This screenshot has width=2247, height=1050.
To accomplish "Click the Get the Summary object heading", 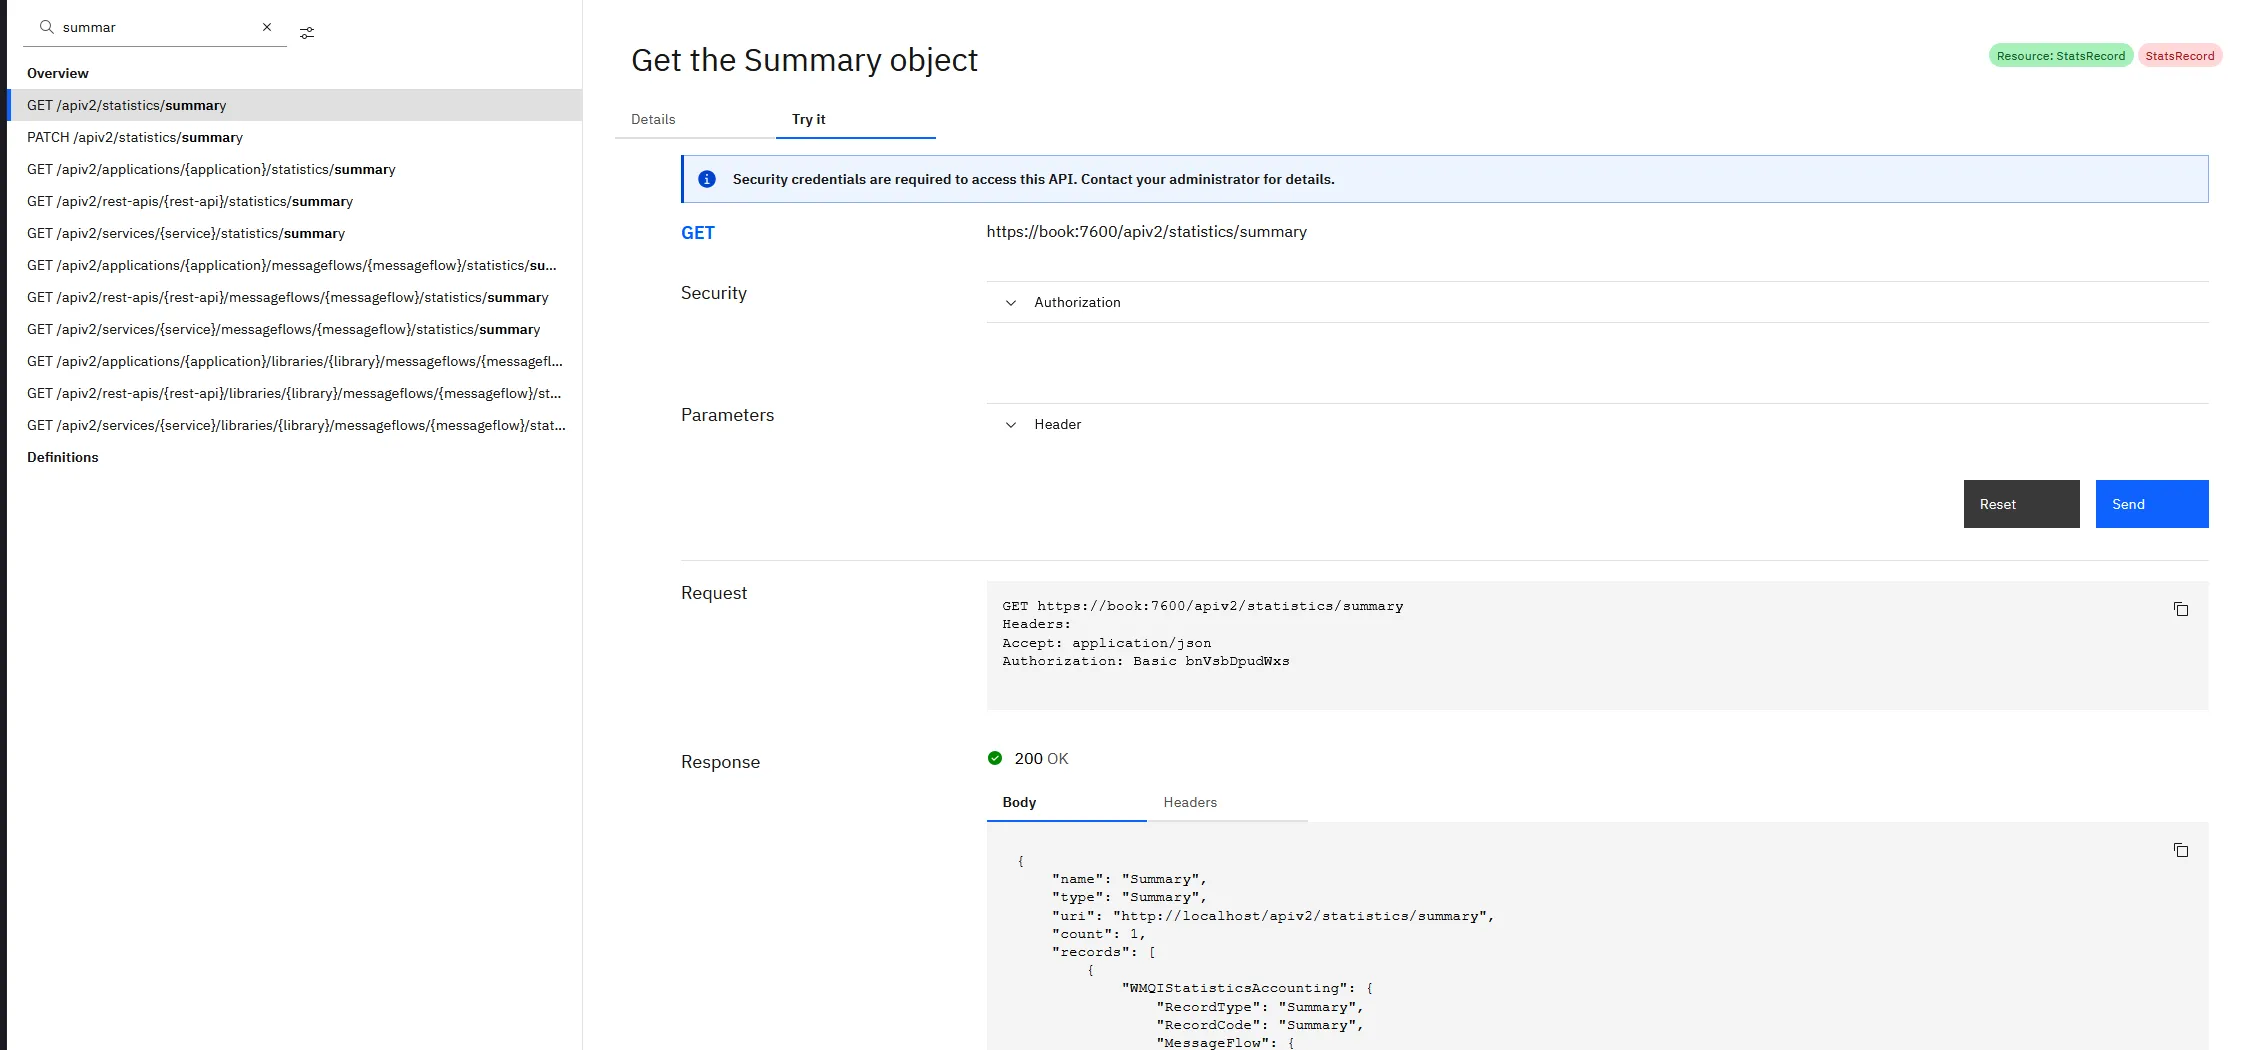I will 804,60.
